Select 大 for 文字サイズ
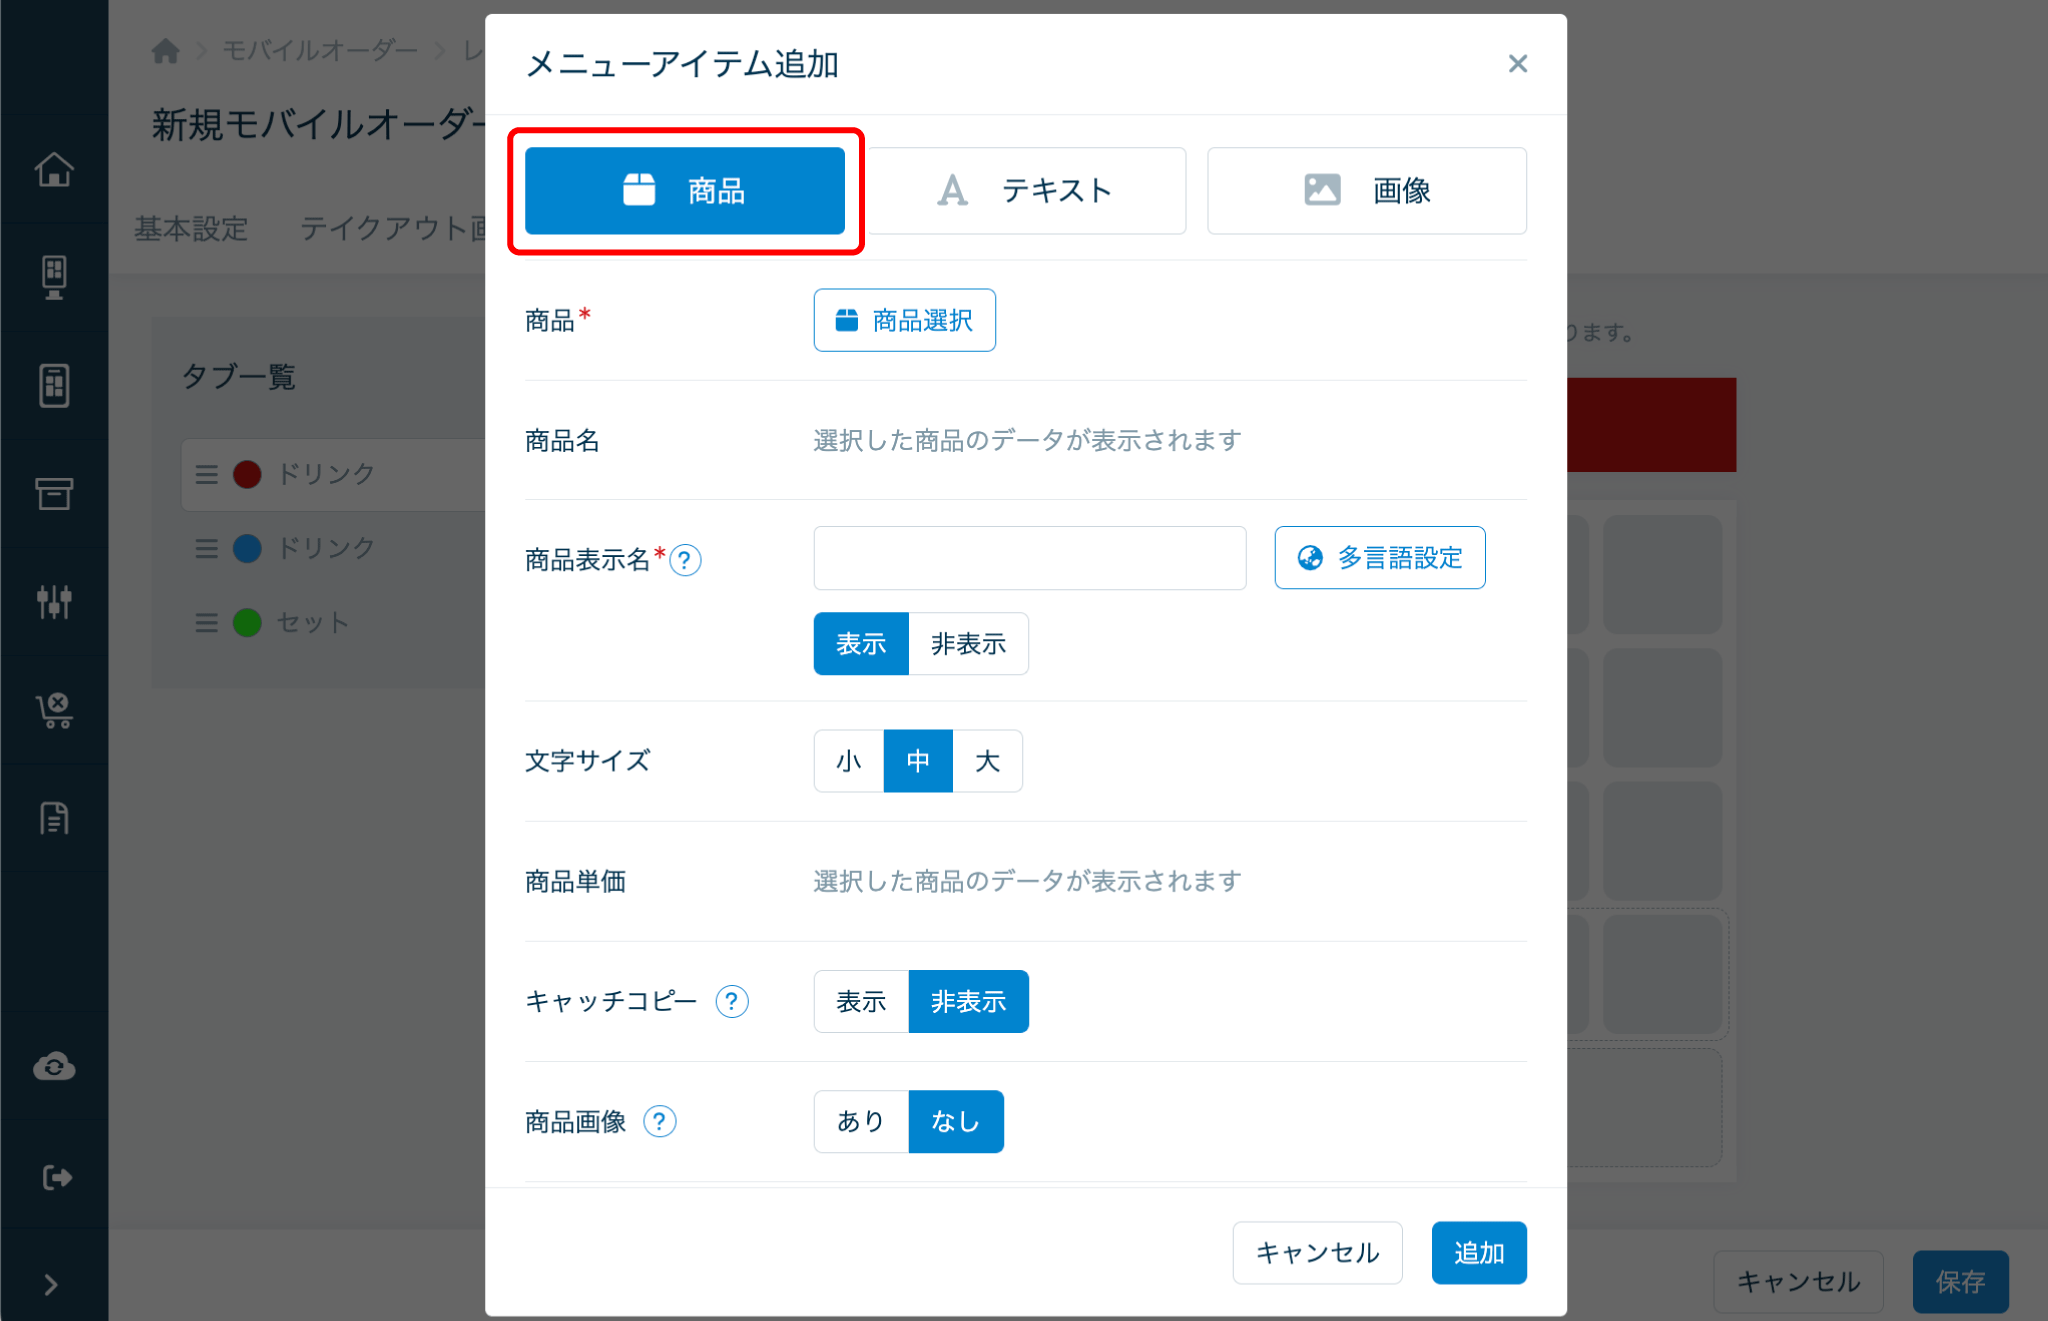Screen dimensions: 2048x1321 (x=987, y=761)
